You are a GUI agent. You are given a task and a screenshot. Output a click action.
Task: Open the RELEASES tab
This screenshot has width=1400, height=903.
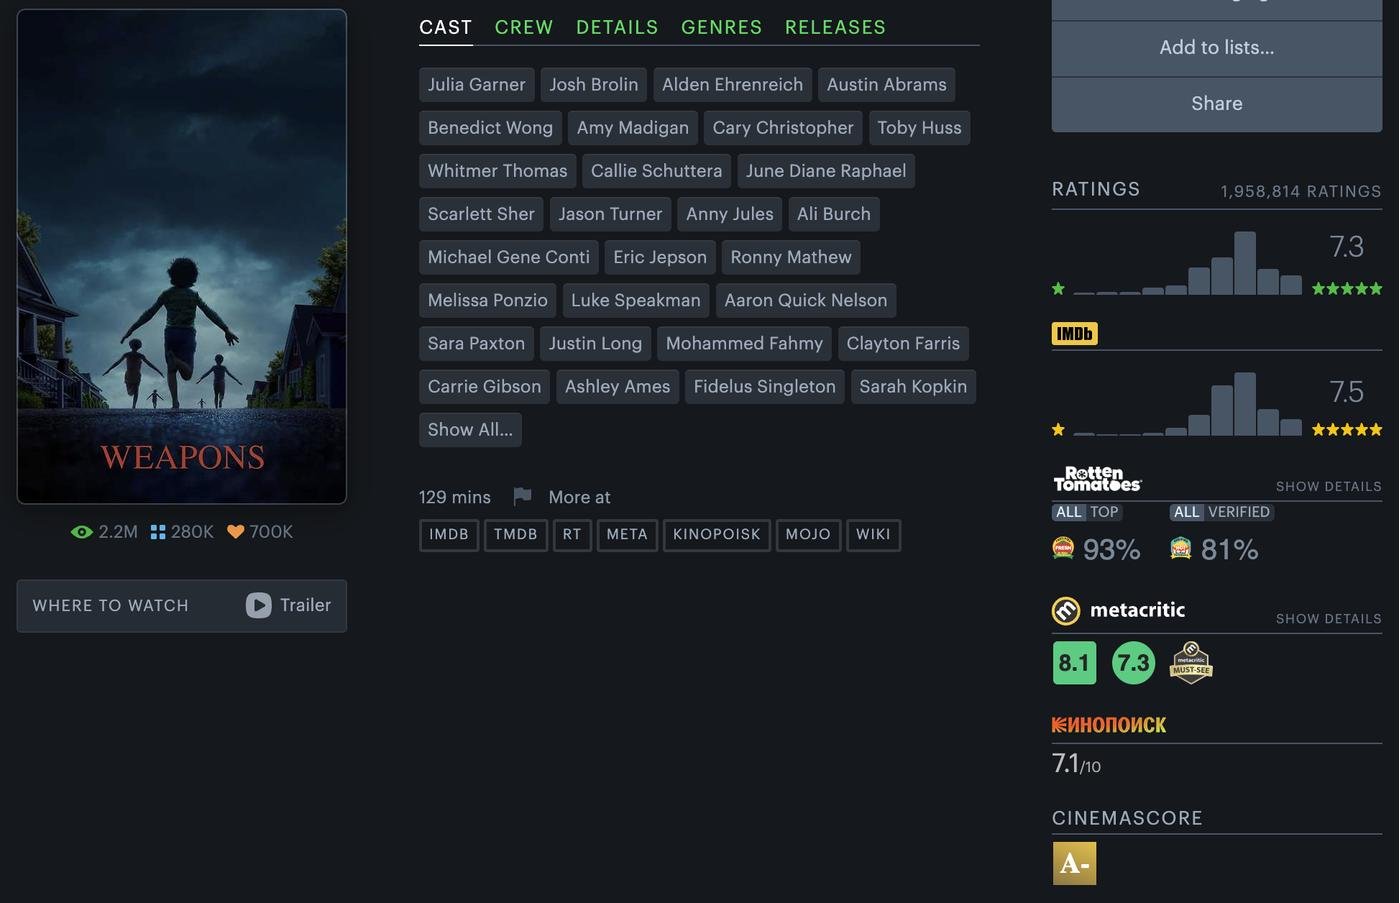[835, 28]
